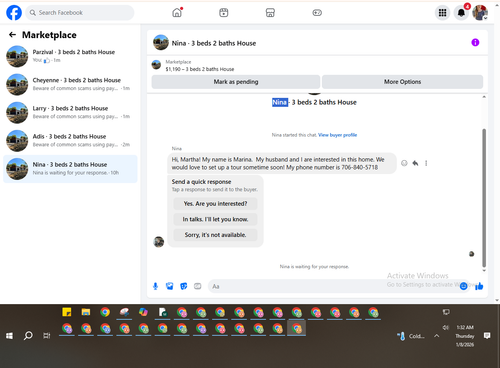
Task: Open the Larry conversation
Action: pos(70,112)
